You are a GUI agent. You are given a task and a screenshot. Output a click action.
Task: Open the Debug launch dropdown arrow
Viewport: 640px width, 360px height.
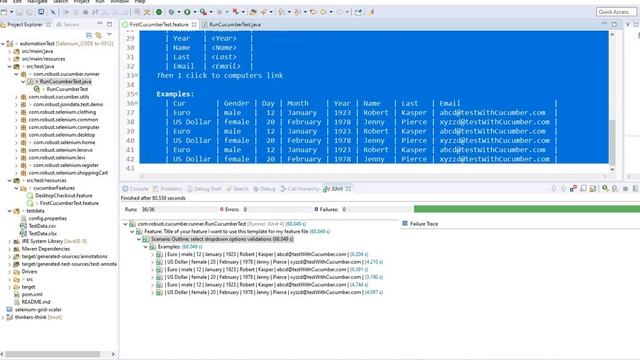[179, 12]
